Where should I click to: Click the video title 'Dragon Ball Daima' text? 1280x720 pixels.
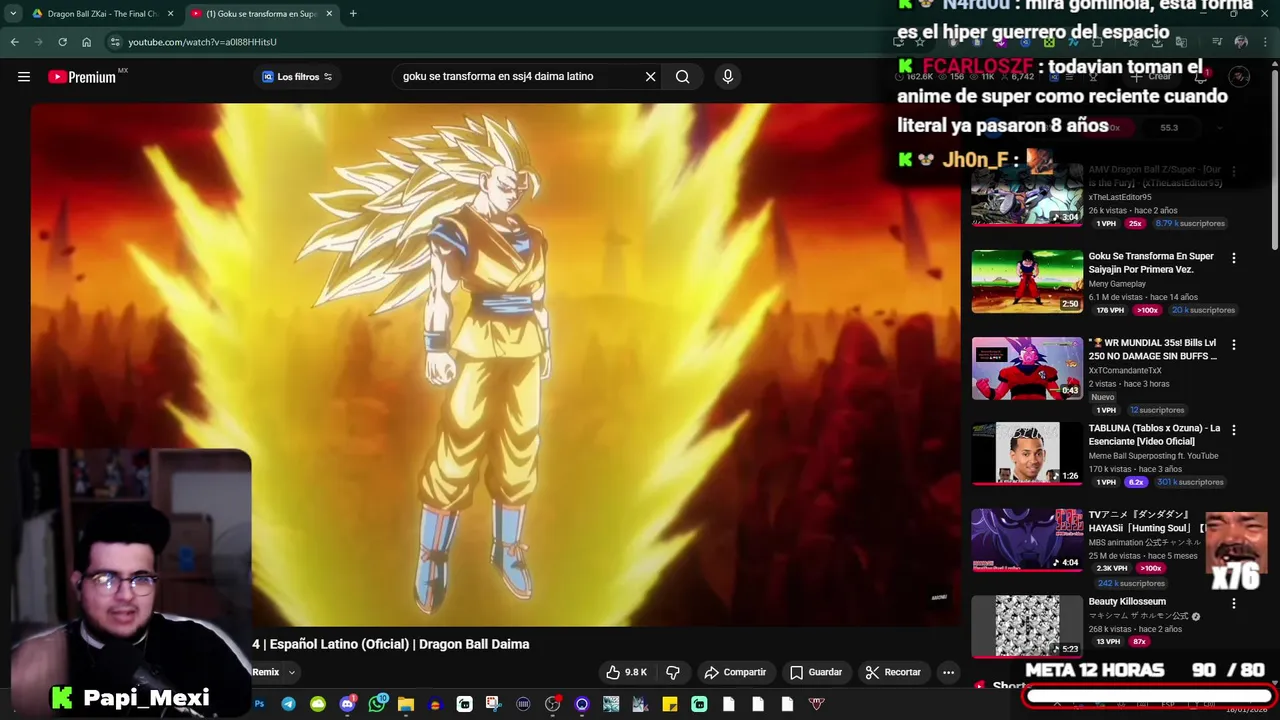pyautogui.click(x=474, y=644)
